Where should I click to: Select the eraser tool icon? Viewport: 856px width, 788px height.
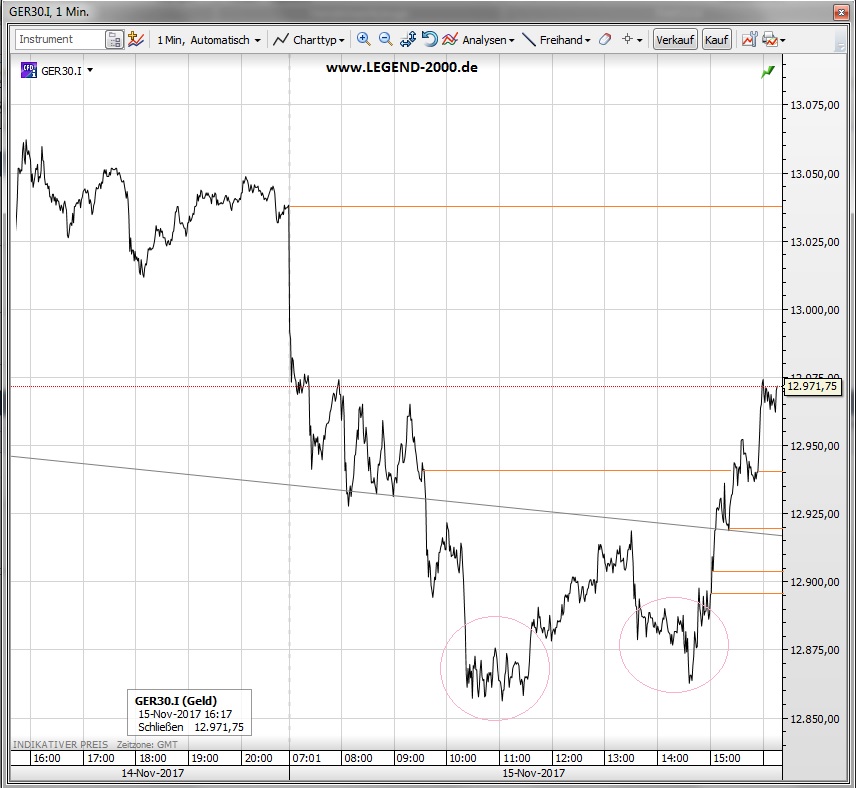(605, 40)
